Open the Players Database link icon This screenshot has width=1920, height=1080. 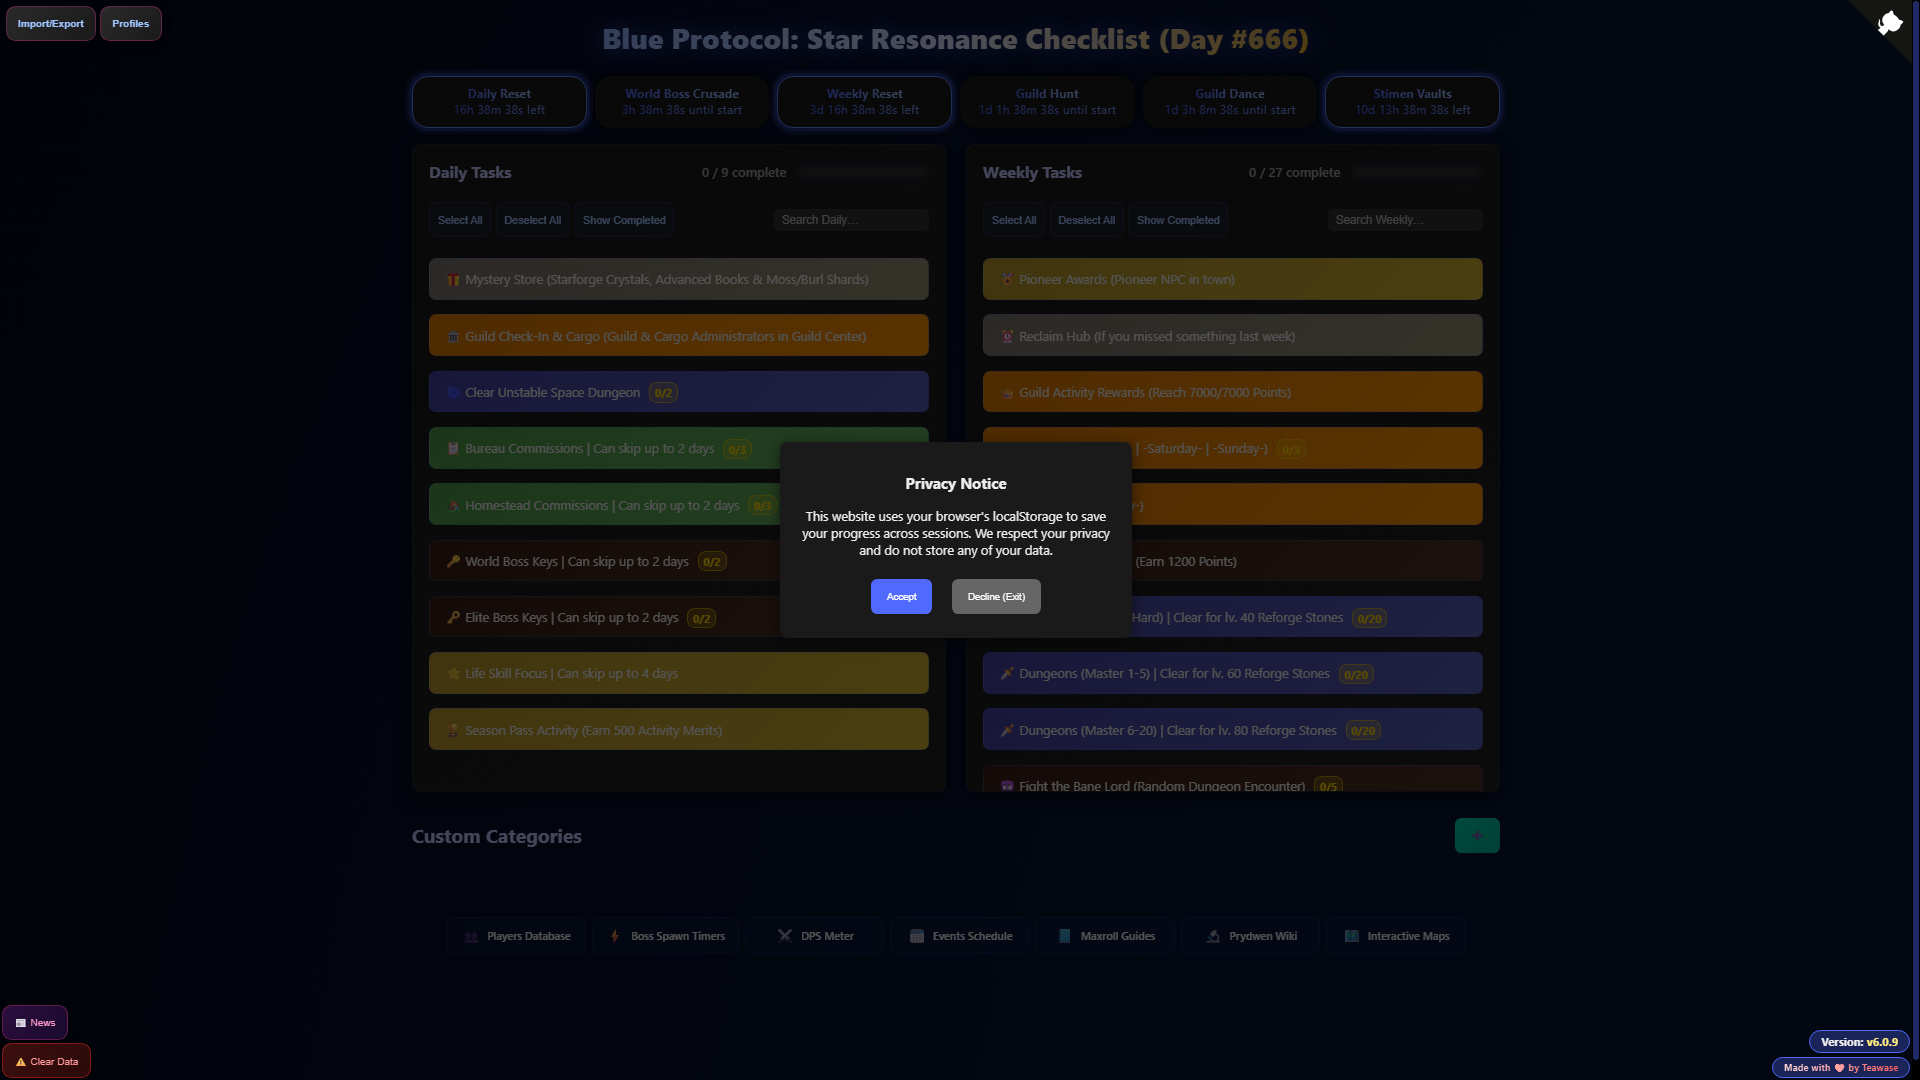471,937
